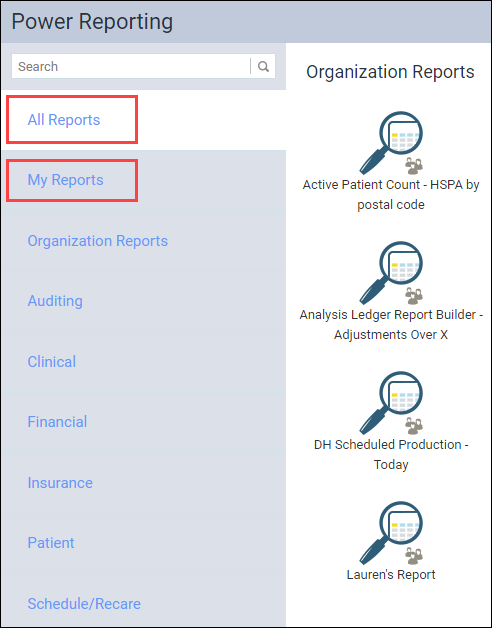
Task: Select Clinical reports category
Action: [52, 362]
